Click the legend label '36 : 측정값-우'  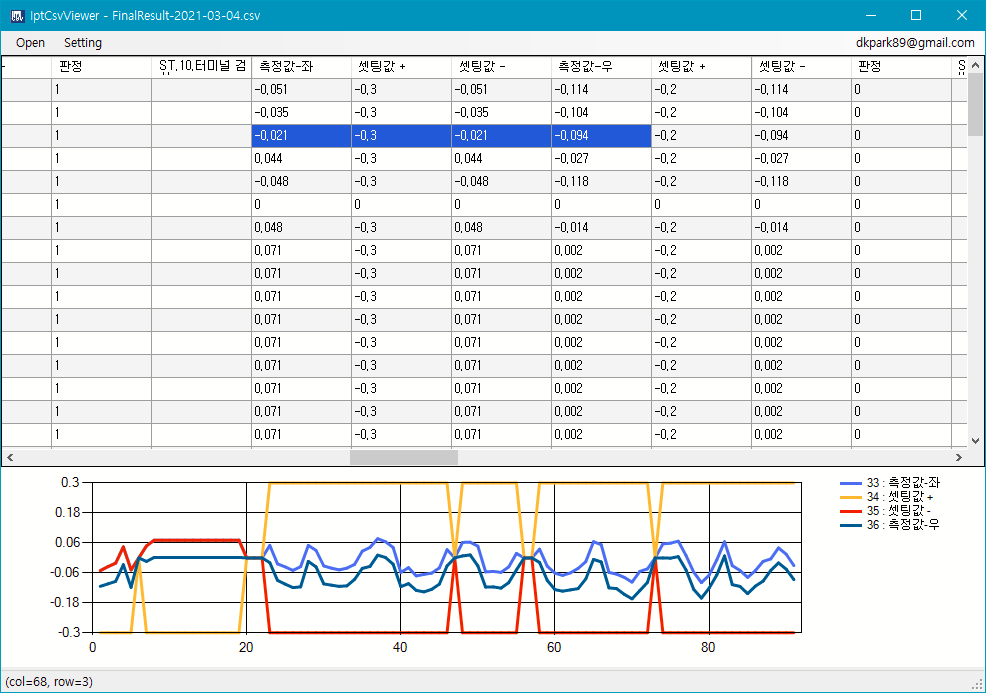point(903,524)
